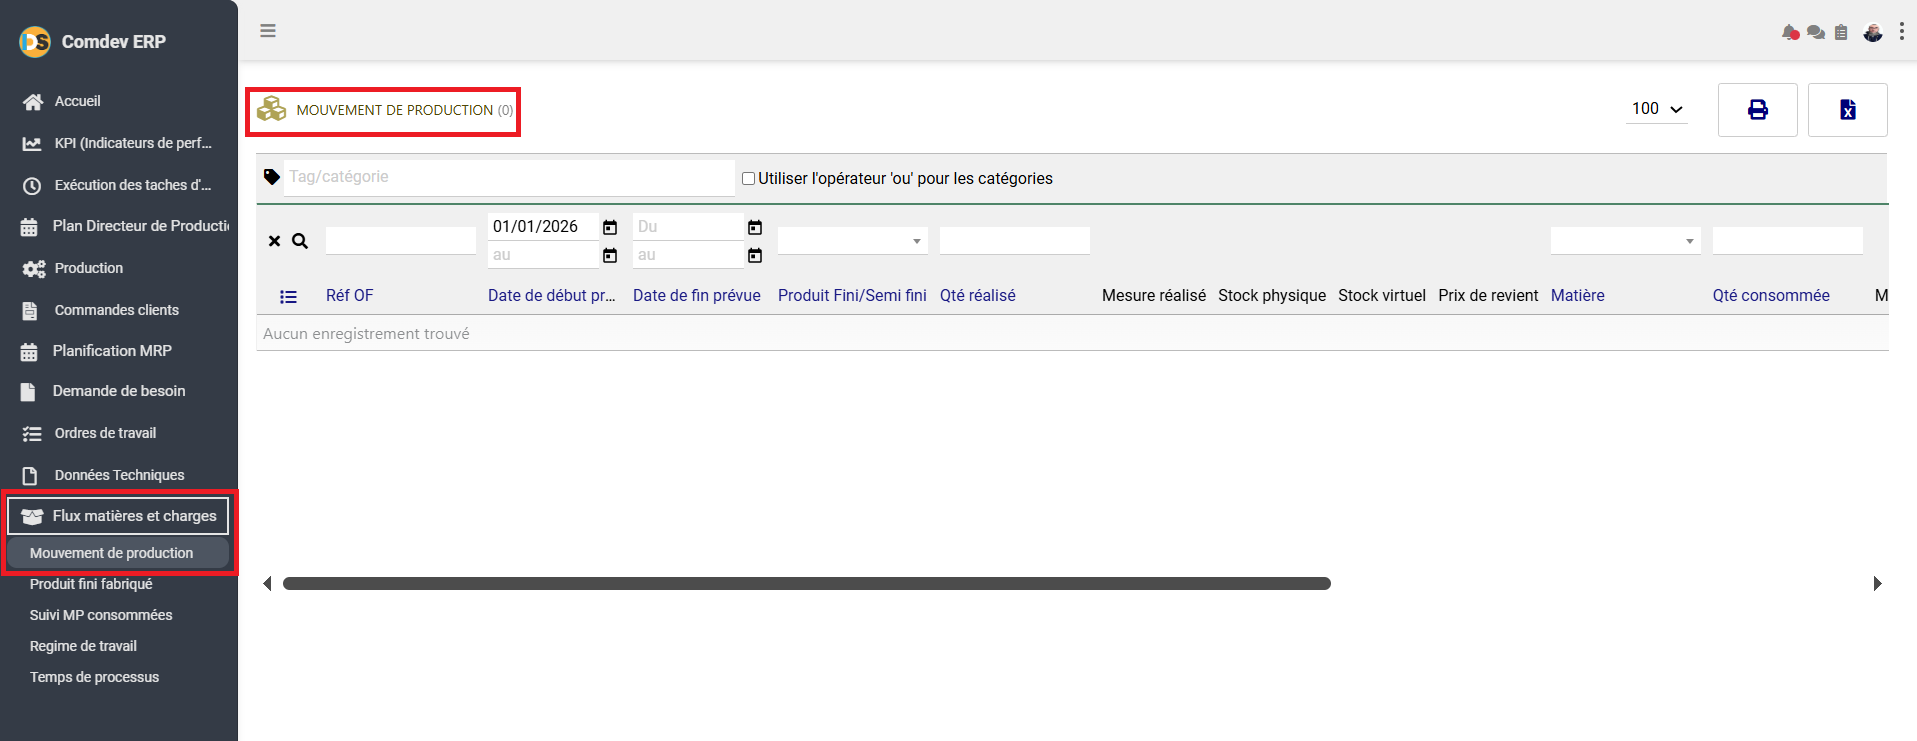
Task: Toggle the hamburger sidebar menu
Action: click(268, 31)
